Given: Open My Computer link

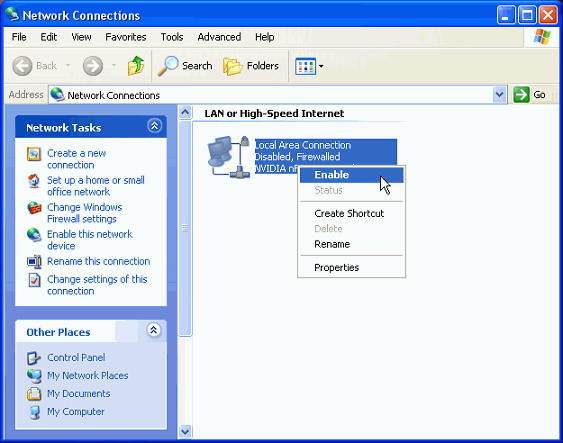Looking at the screenshot, I should tap(76, 411).
